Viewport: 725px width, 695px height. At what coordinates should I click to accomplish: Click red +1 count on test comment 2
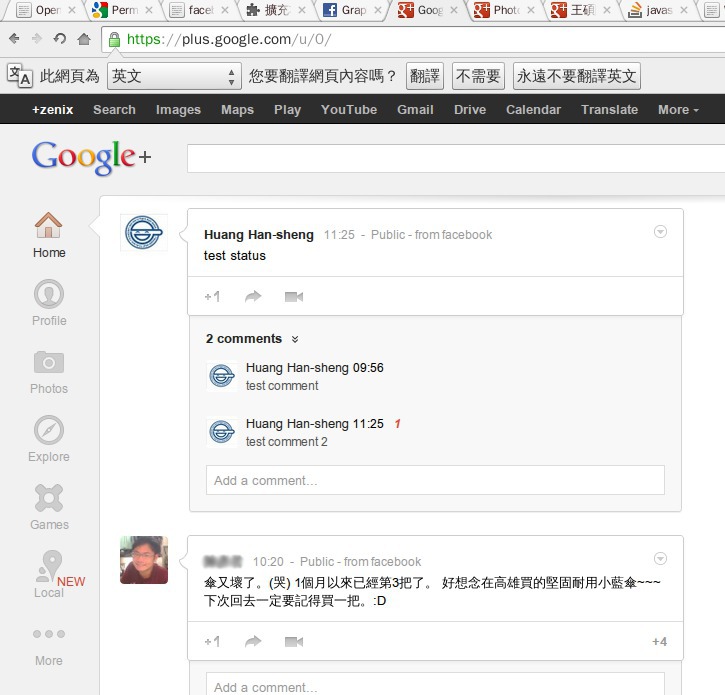[x=398, y=424]
